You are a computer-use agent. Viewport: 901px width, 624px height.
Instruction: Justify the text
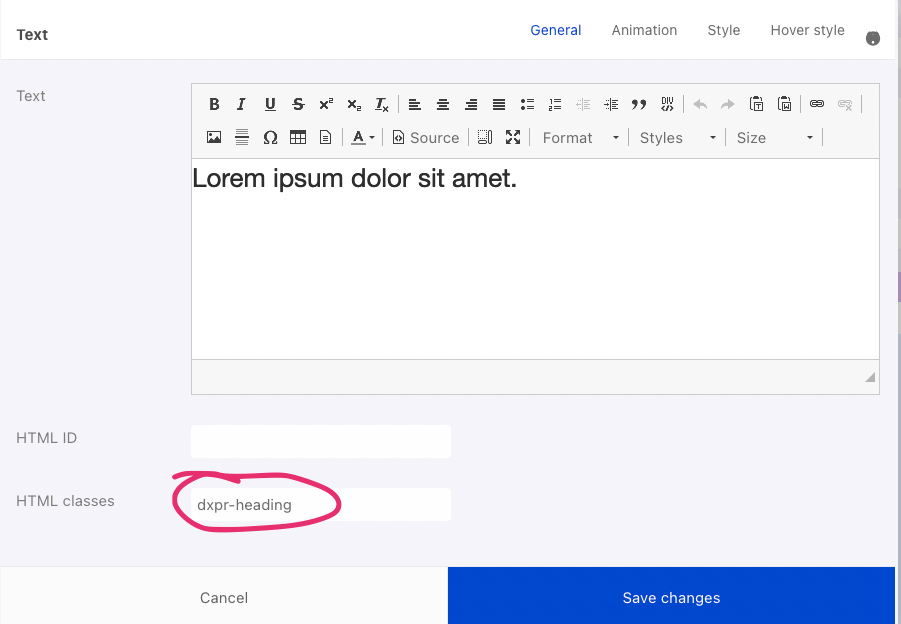coord(499,104)
